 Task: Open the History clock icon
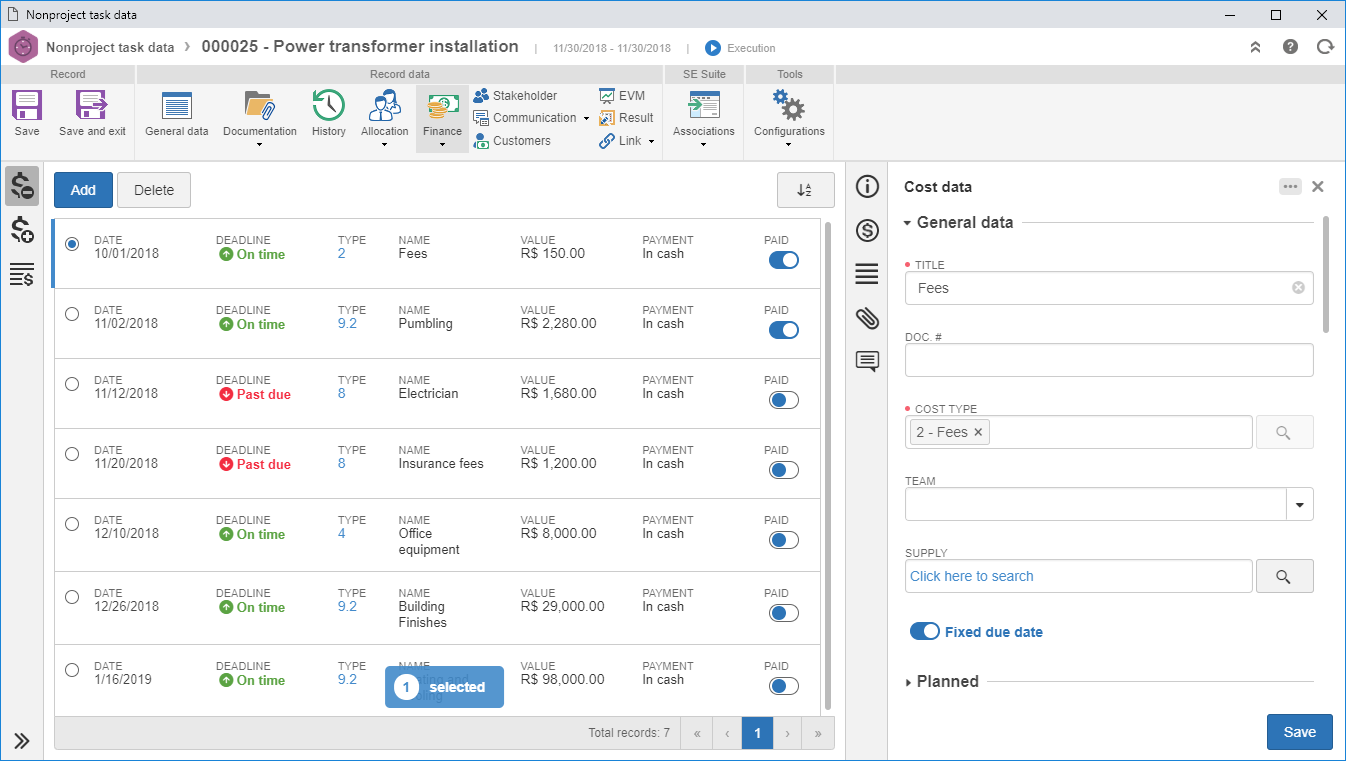pos(328,105)
